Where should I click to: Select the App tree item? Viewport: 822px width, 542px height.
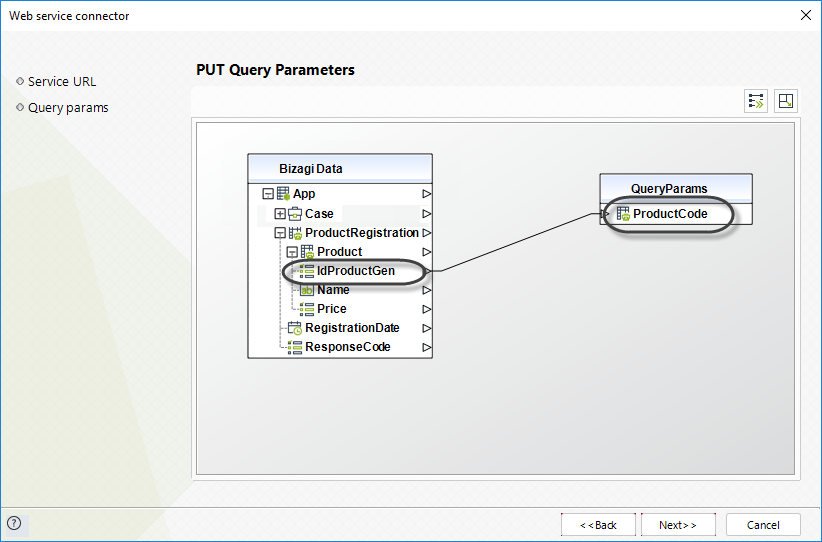(304, 194)
